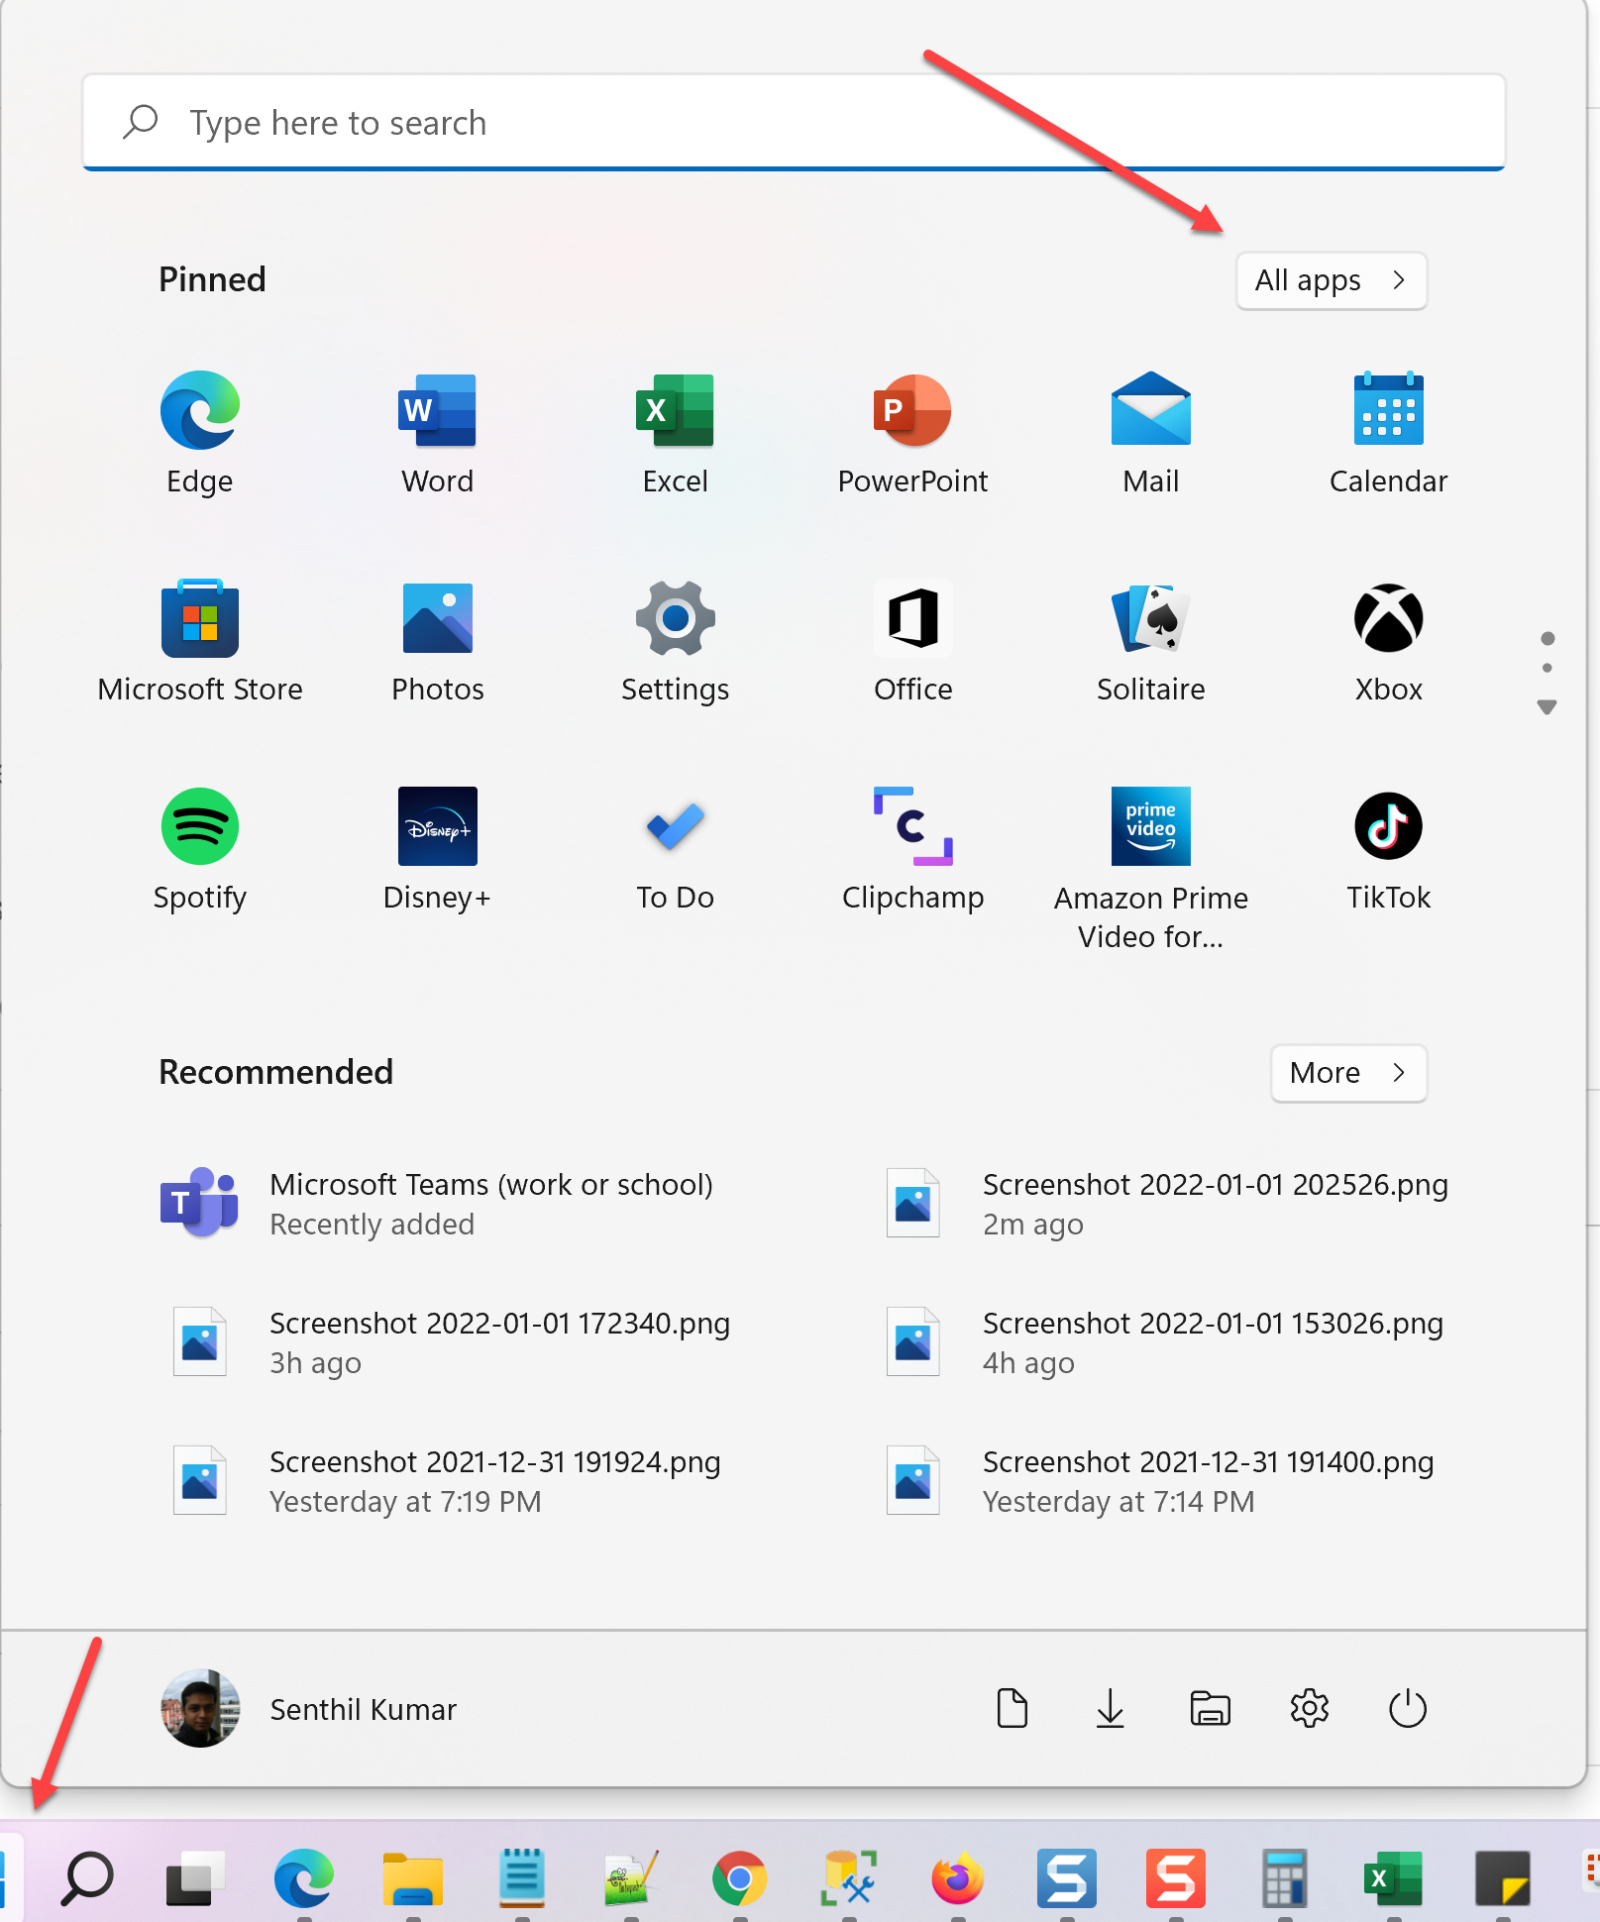Open Calculator from the taskbar

coord(1283,1878)
